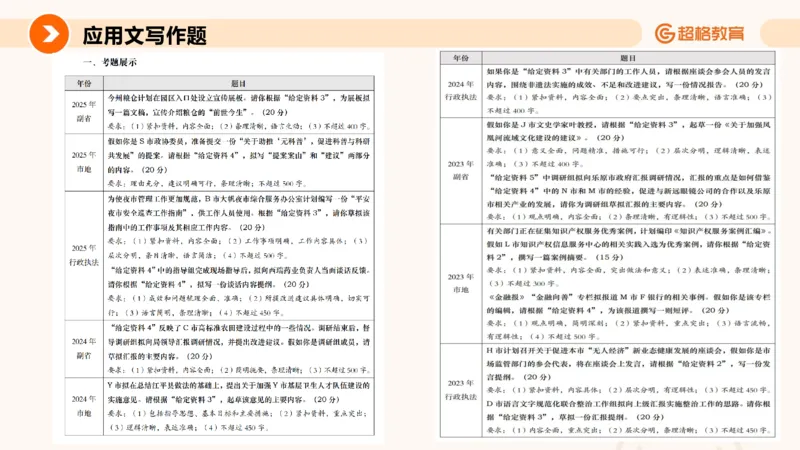The height and width of the screenshot is (450, 800).
Task: Click the 2024 行政执法 question about 情况报告
Action: [x=629, y=91]
